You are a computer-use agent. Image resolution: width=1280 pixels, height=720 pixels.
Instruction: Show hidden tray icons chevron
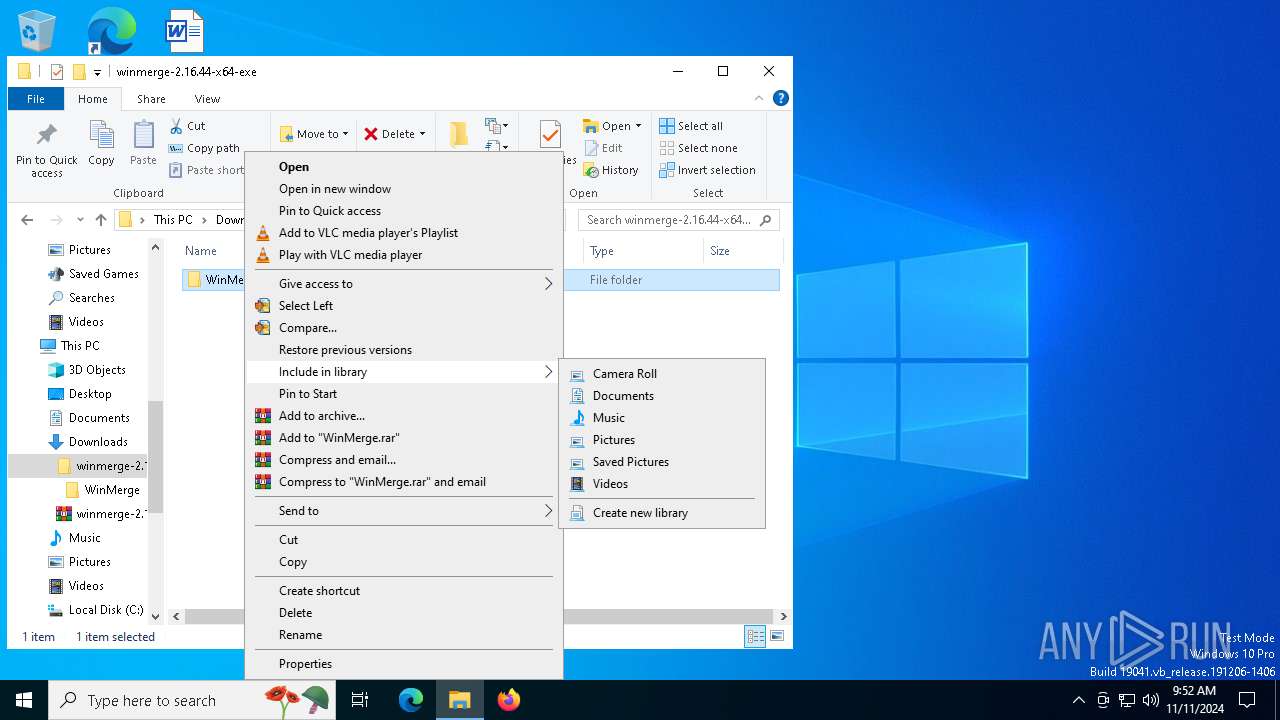click(1078, 700)
